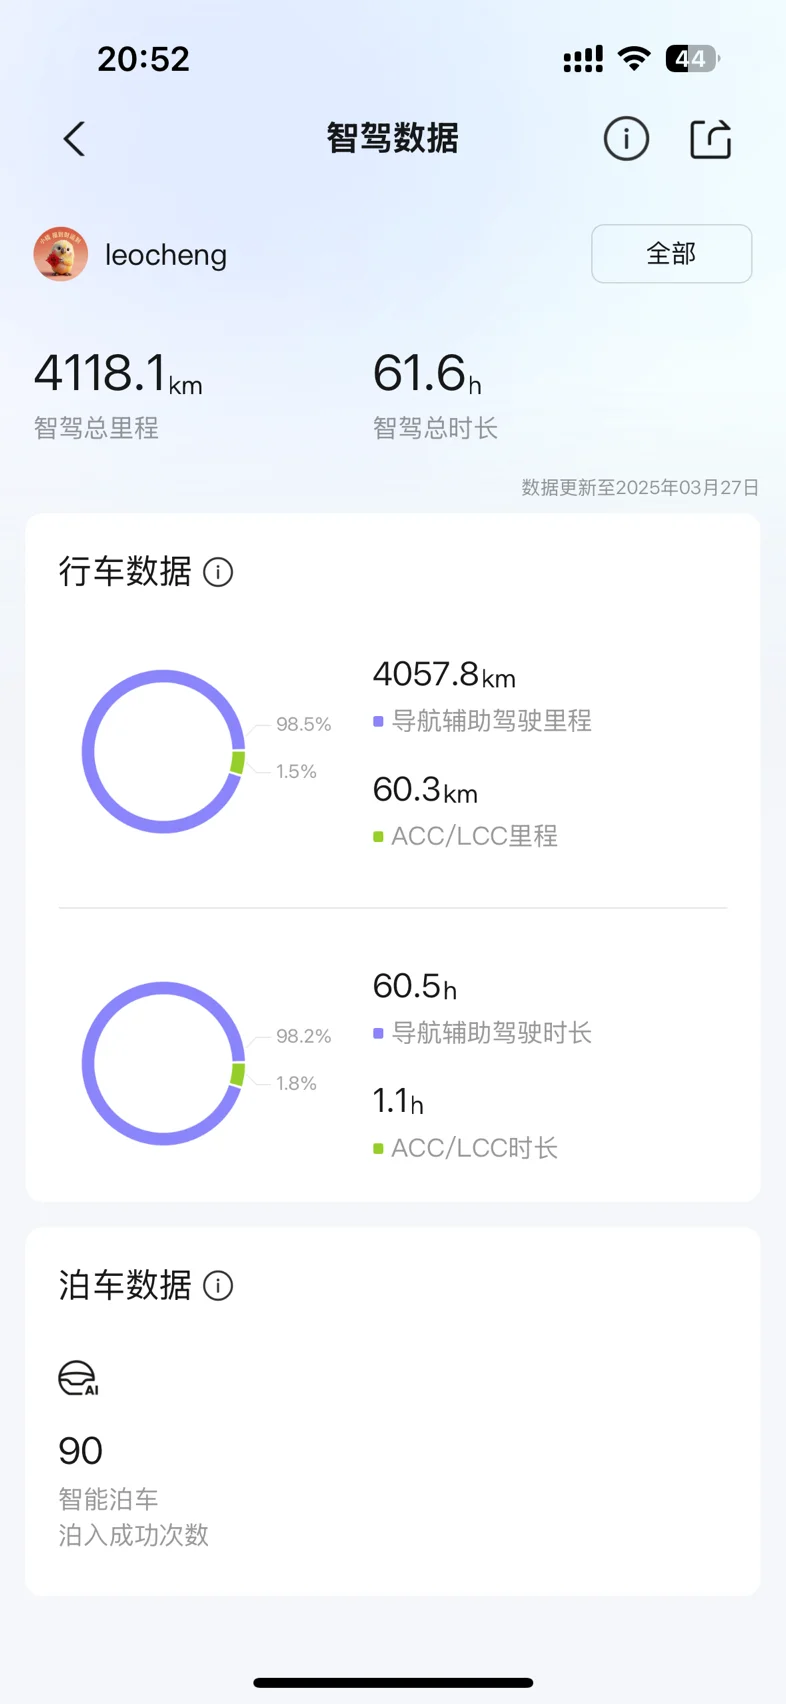786x1704 pixels.
Task: Tap the leocheng avatar picture
Action: tap(61, 254)
